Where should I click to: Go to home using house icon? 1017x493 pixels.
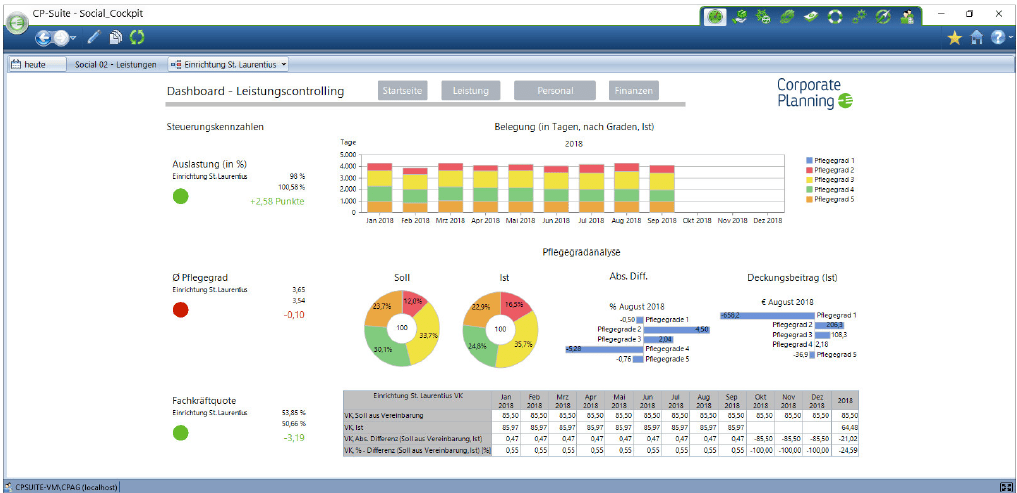(x=976, y=38)
